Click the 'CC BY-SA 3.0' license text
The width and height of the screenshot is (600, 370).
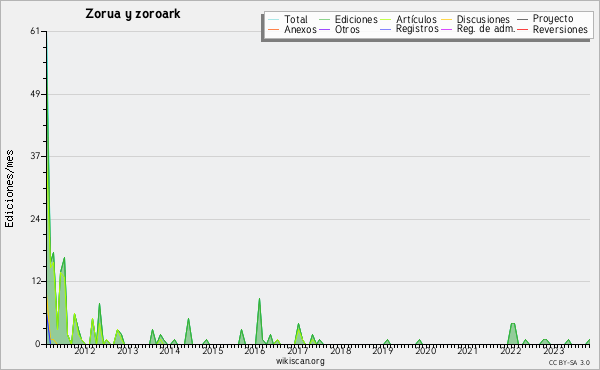tap(569, 363)
